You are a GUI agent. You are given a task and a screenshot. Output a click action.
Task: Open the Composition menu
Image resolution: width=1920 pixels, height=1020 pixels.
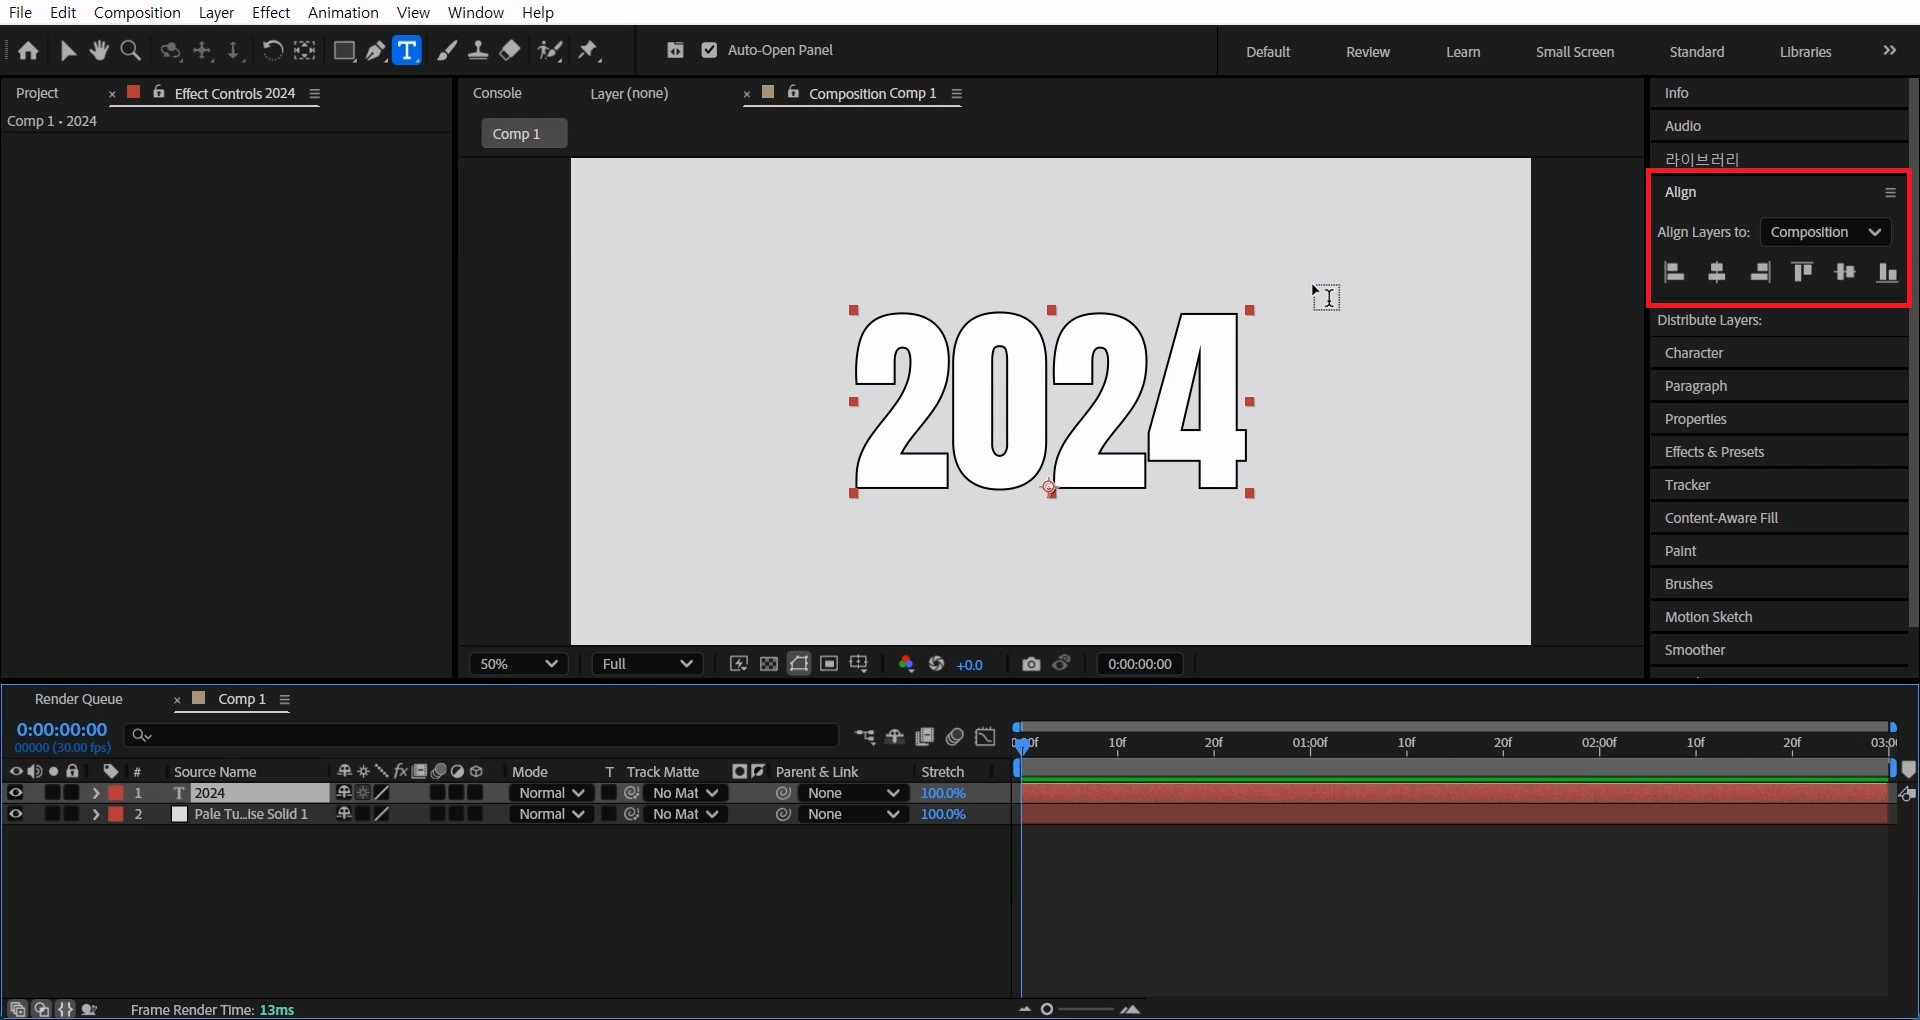(x=137, y=12)
